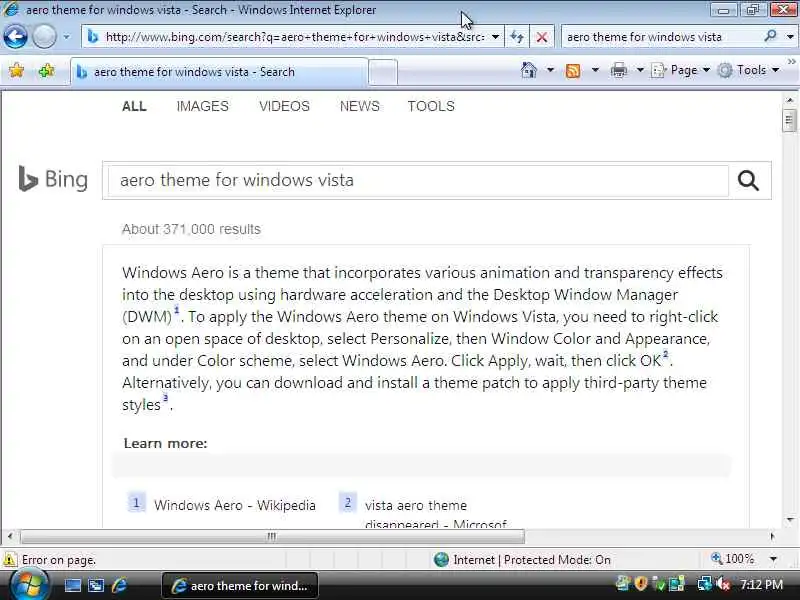Click 'Internet | Protected Mode: On' status

coord(522,560)
